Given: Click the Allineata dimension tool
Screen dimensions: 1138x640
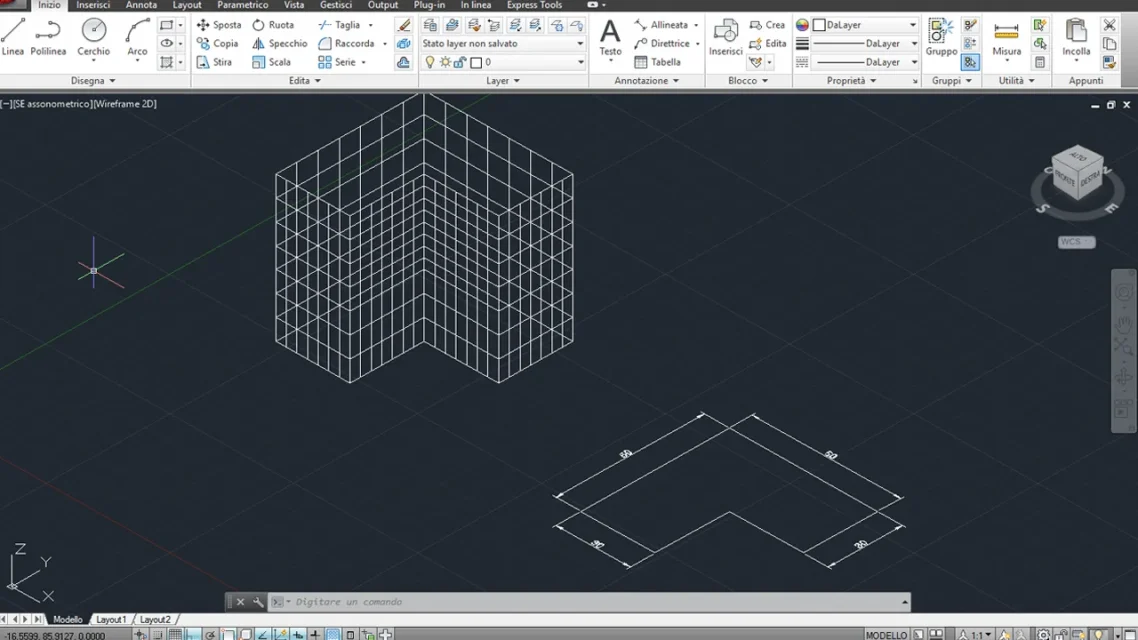Looking at the screenshot, I should (x=661, y=25).
